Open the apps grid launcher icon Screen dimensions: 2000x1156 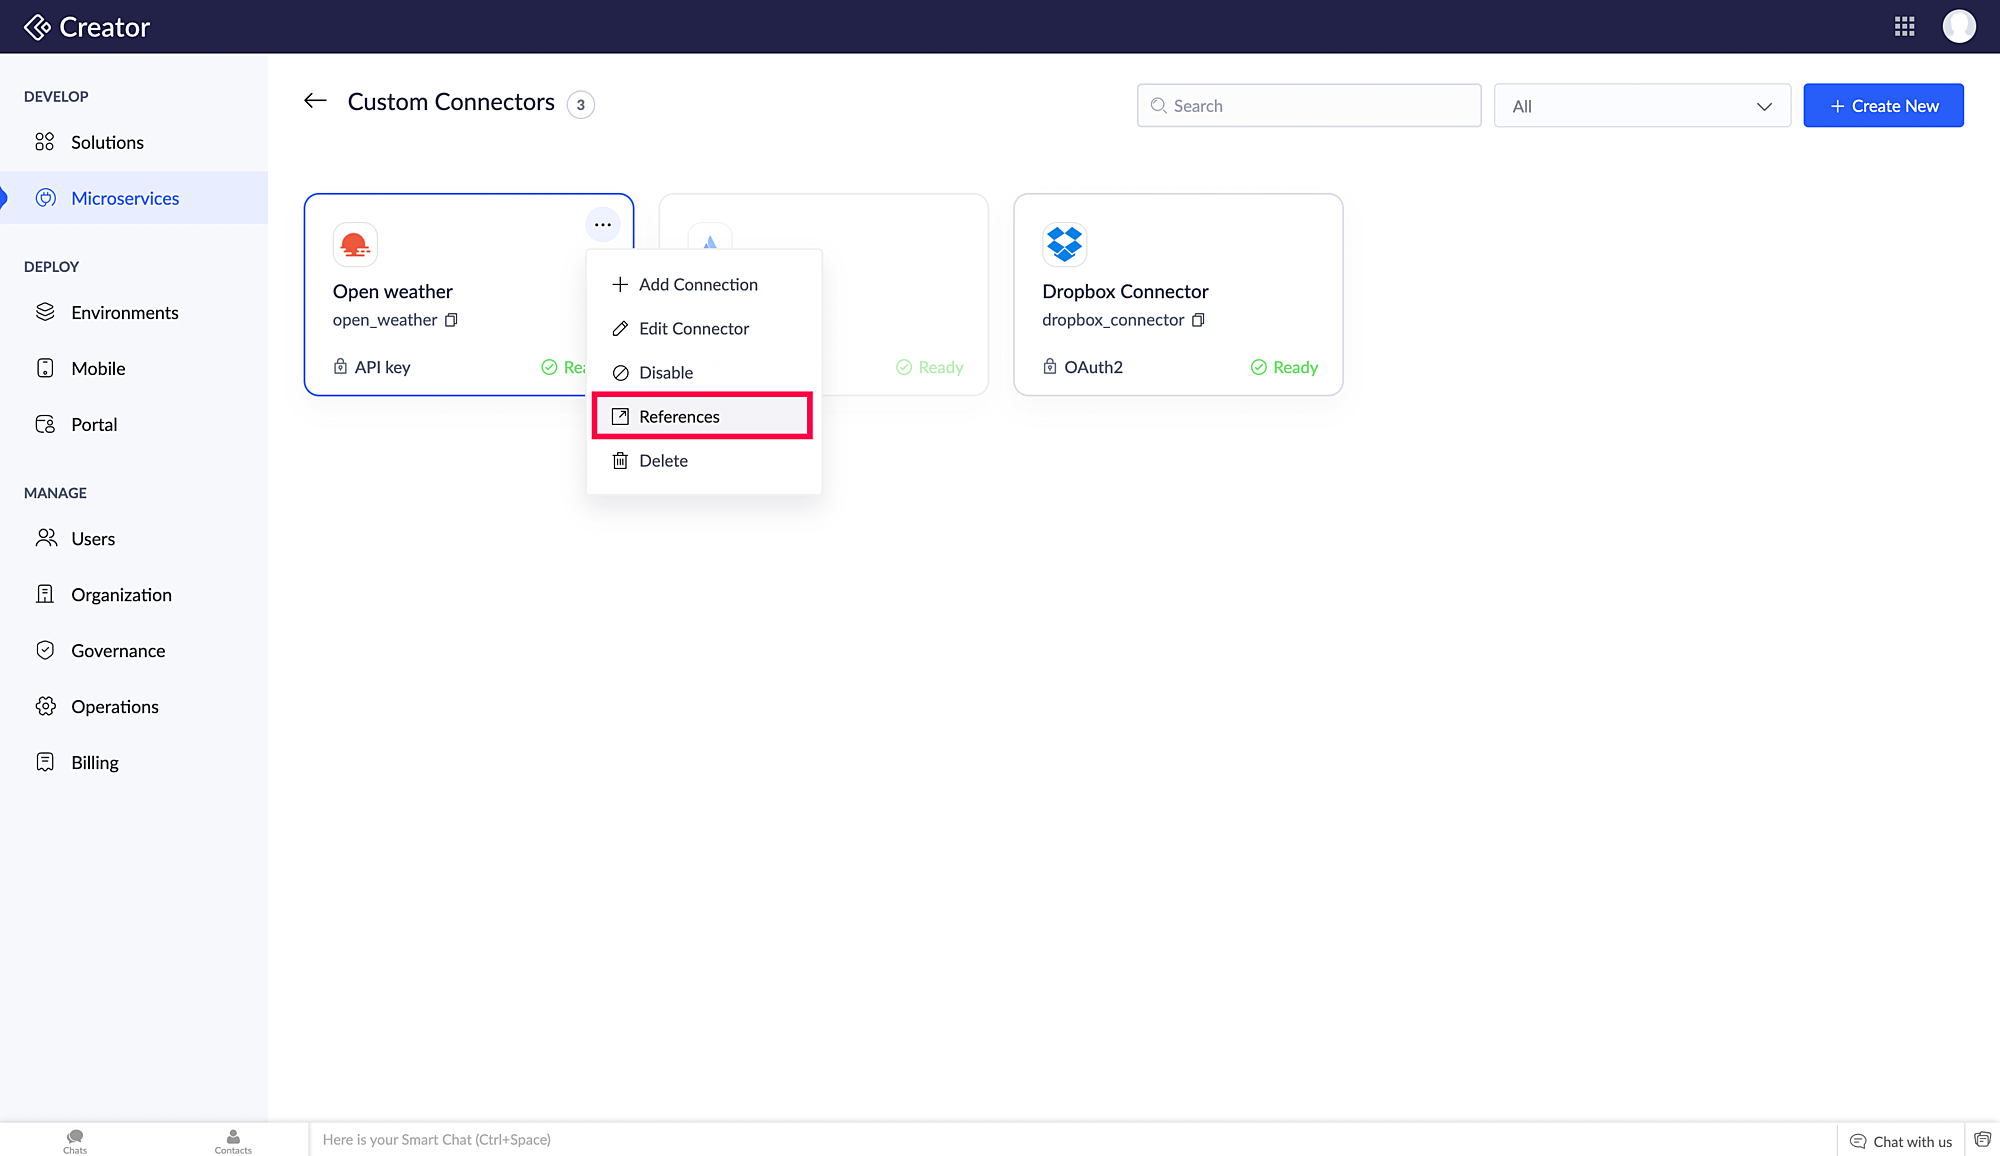[1904, 27]
